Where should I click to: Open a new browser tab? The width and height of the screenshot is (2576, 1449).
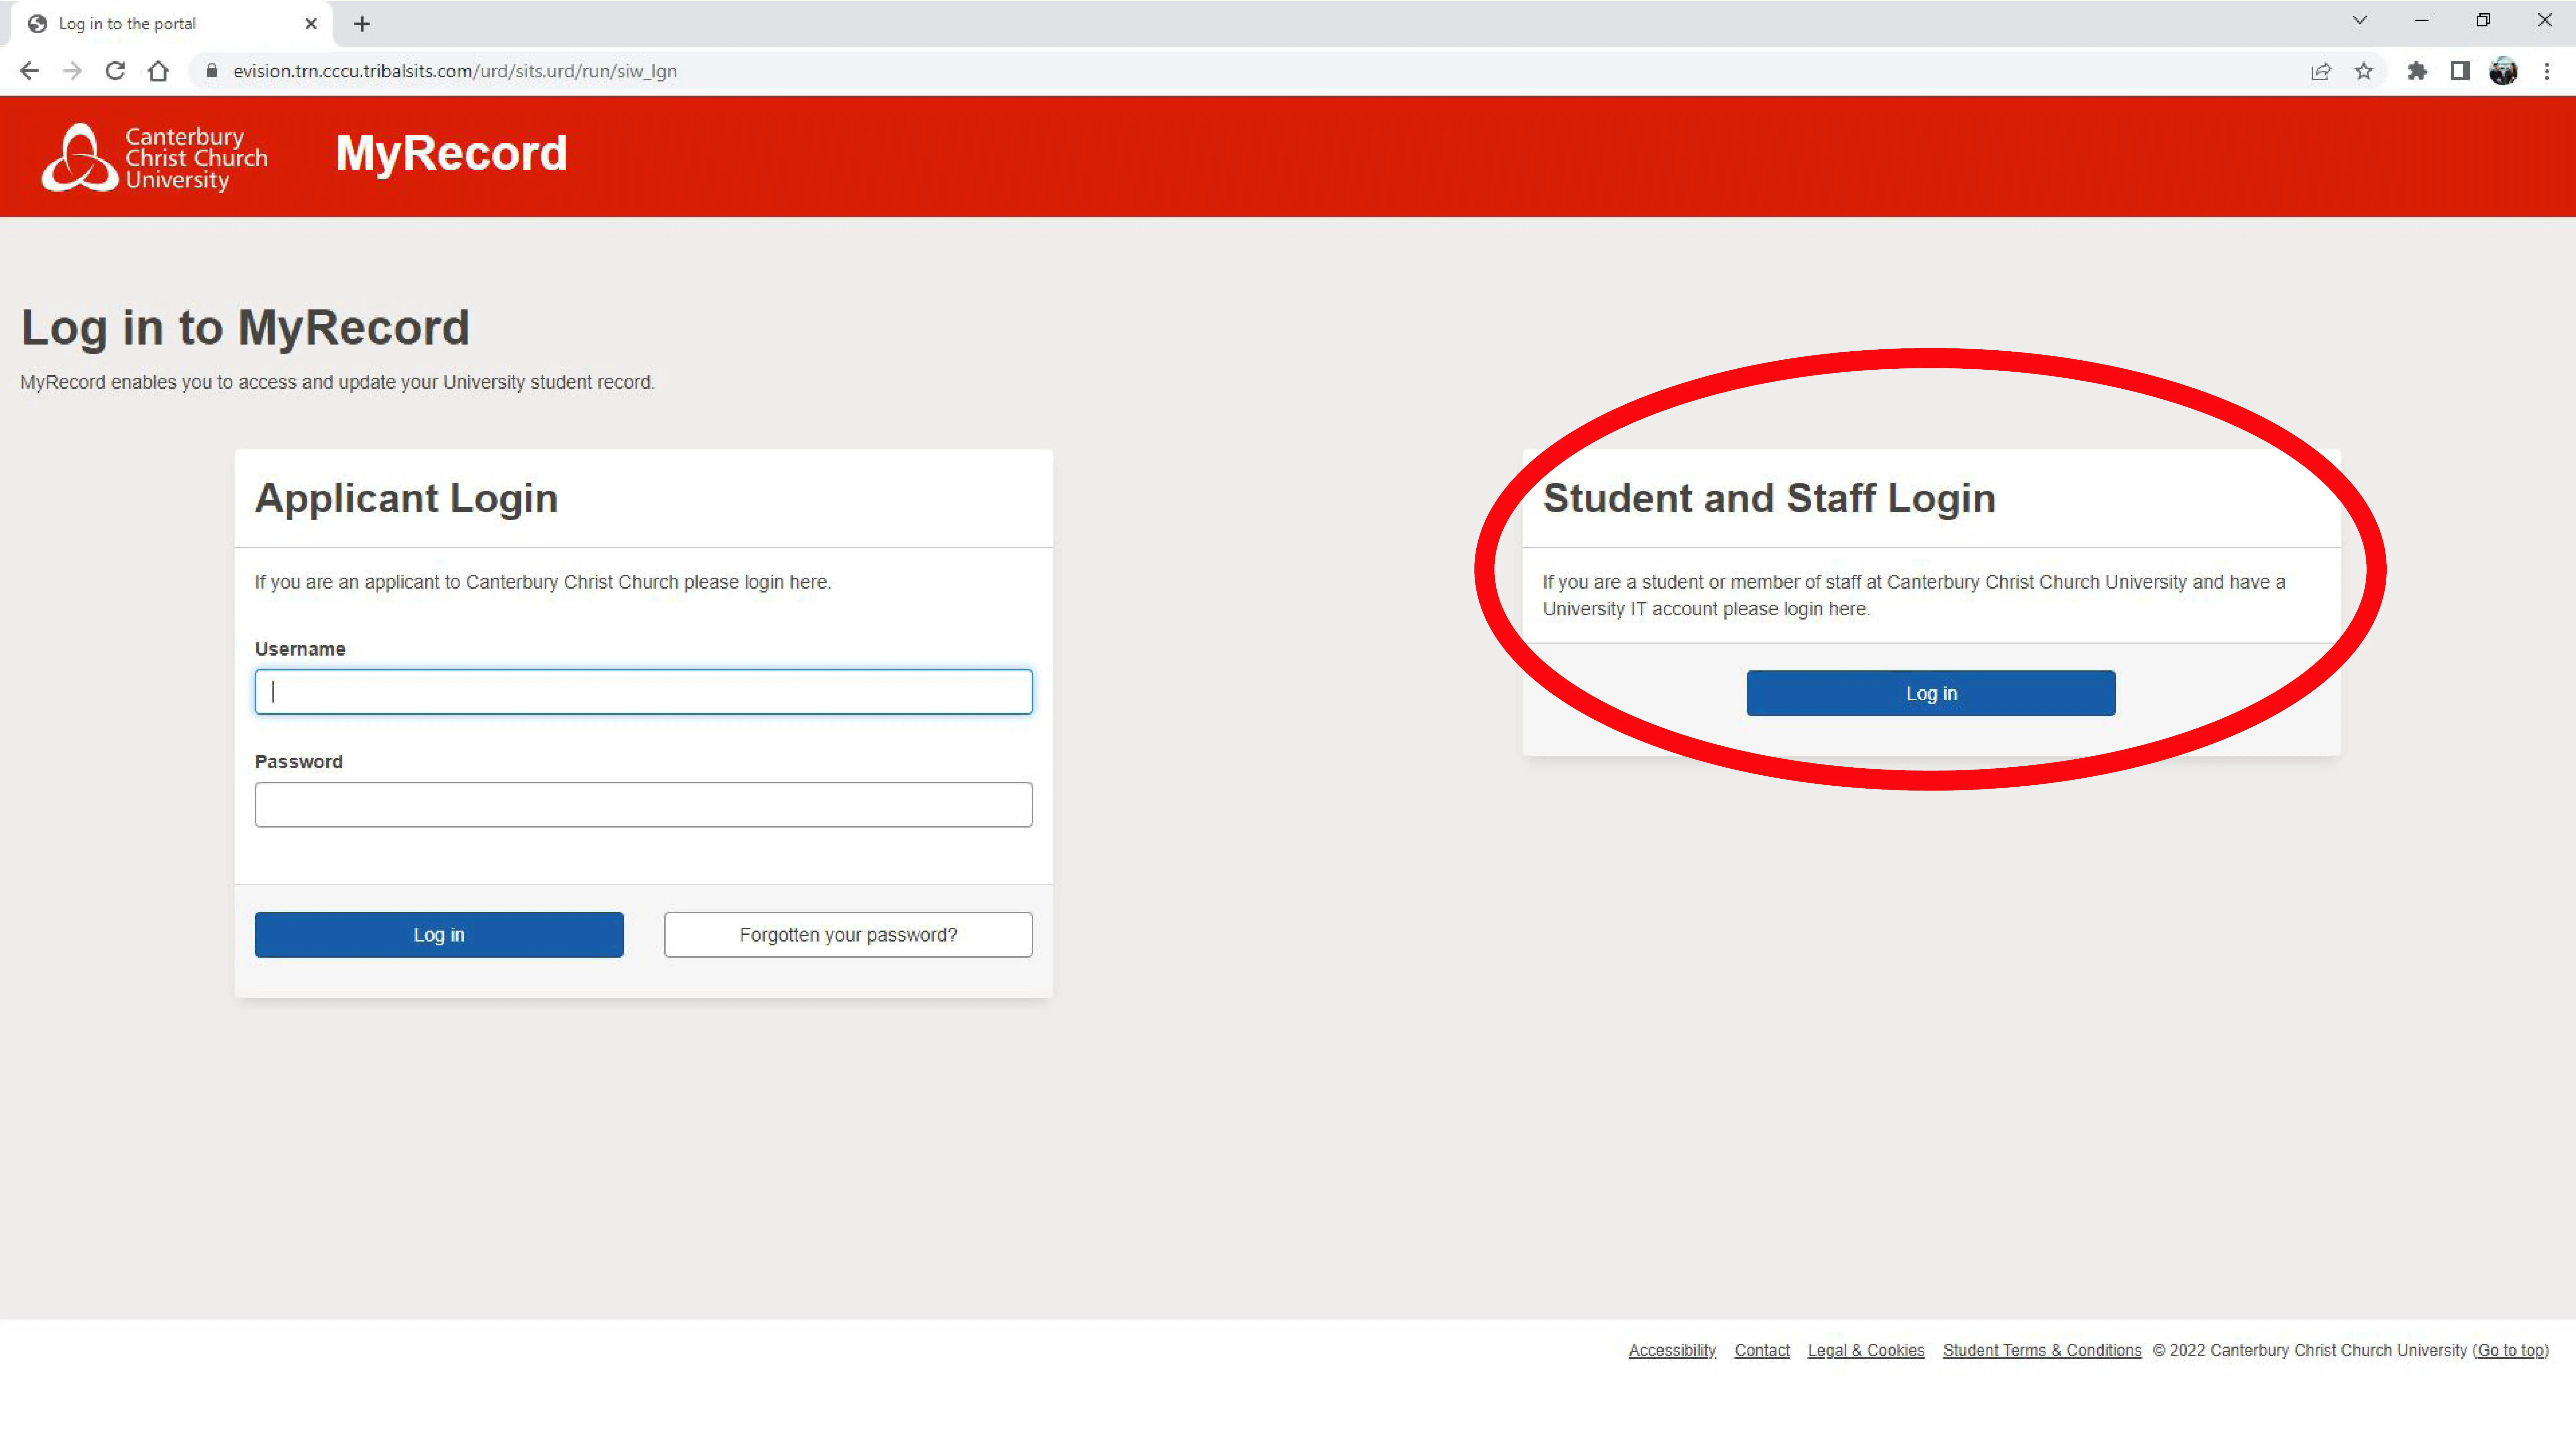click(362, 23)
